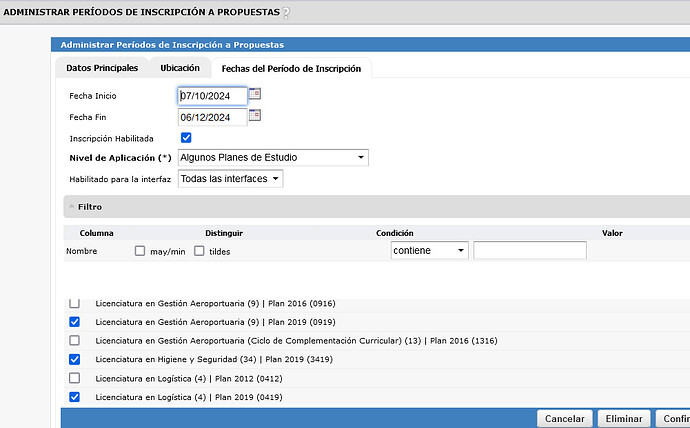Click the filter Valor text field

[x=530, y=250]
